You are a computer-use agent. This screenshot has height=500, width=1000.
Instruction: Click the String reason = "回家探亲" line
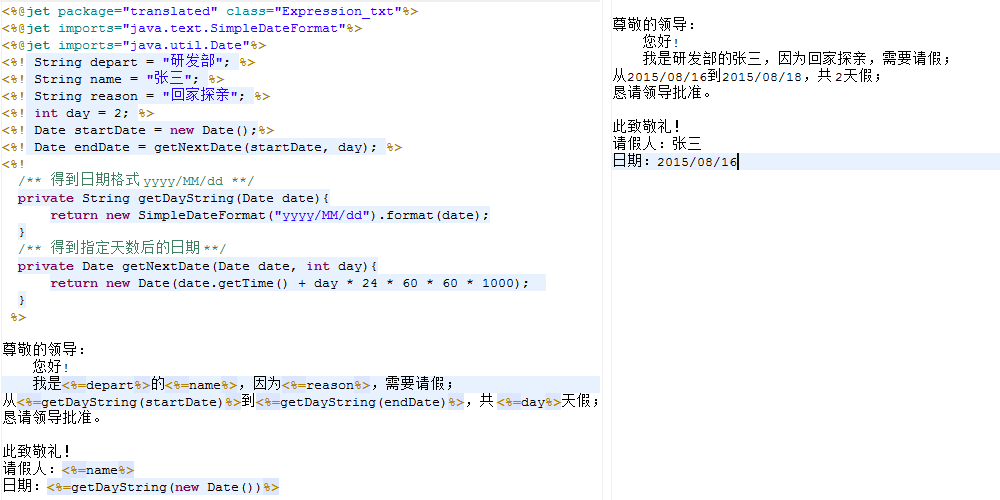[136, 96]
